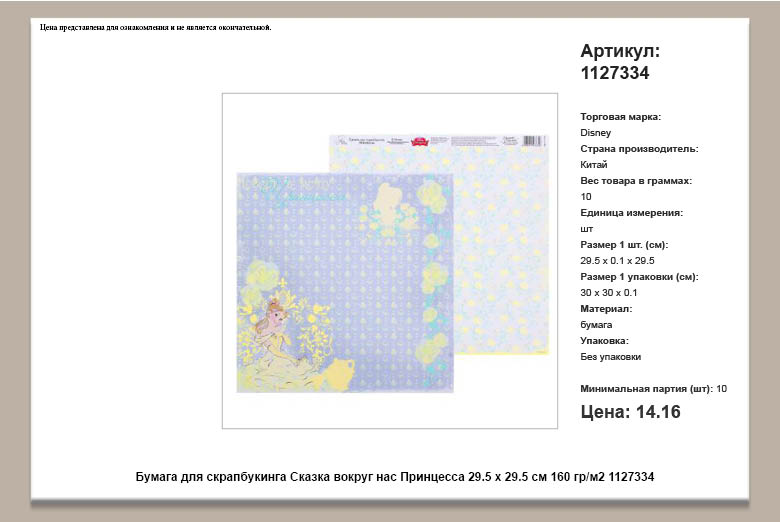
Task: Click the price Цена: 14.16
Action: pyautogui.click(x=630, y=411)
